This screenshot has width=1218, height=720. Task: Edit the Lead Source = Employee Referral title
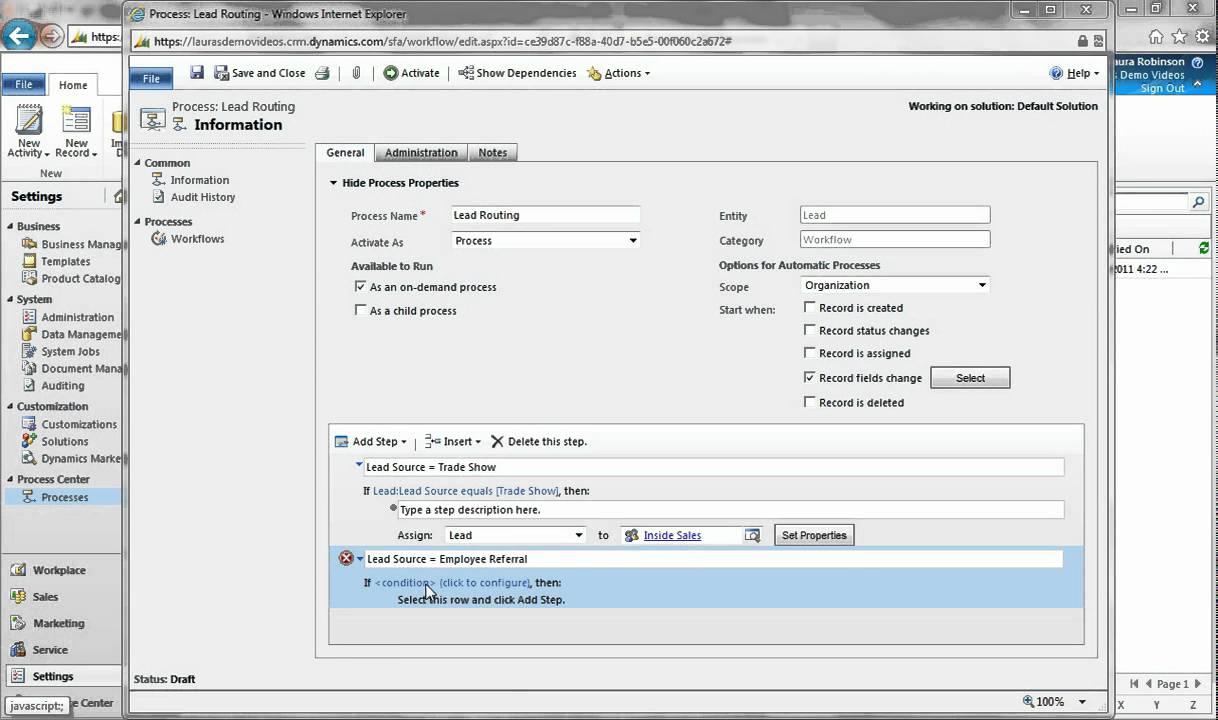[x=713, y=559]
